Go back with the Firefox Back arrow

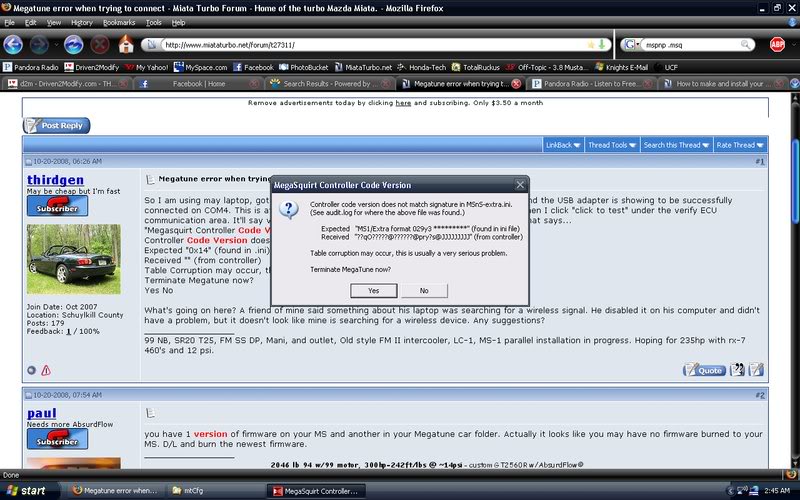[x=13, y=45]
